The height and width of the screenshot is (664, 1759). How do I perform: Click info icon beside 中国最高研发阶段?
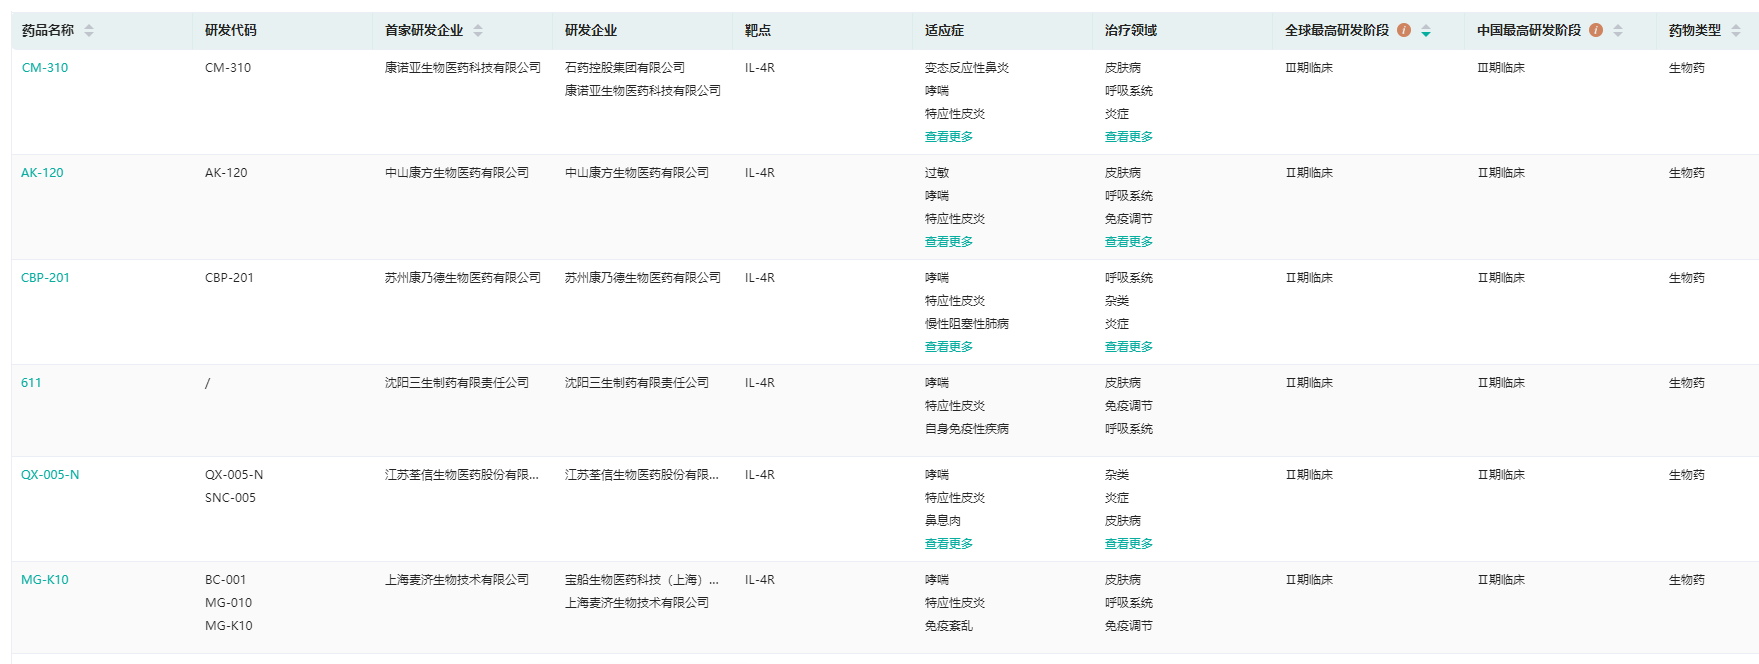(x=1596, y=30)
